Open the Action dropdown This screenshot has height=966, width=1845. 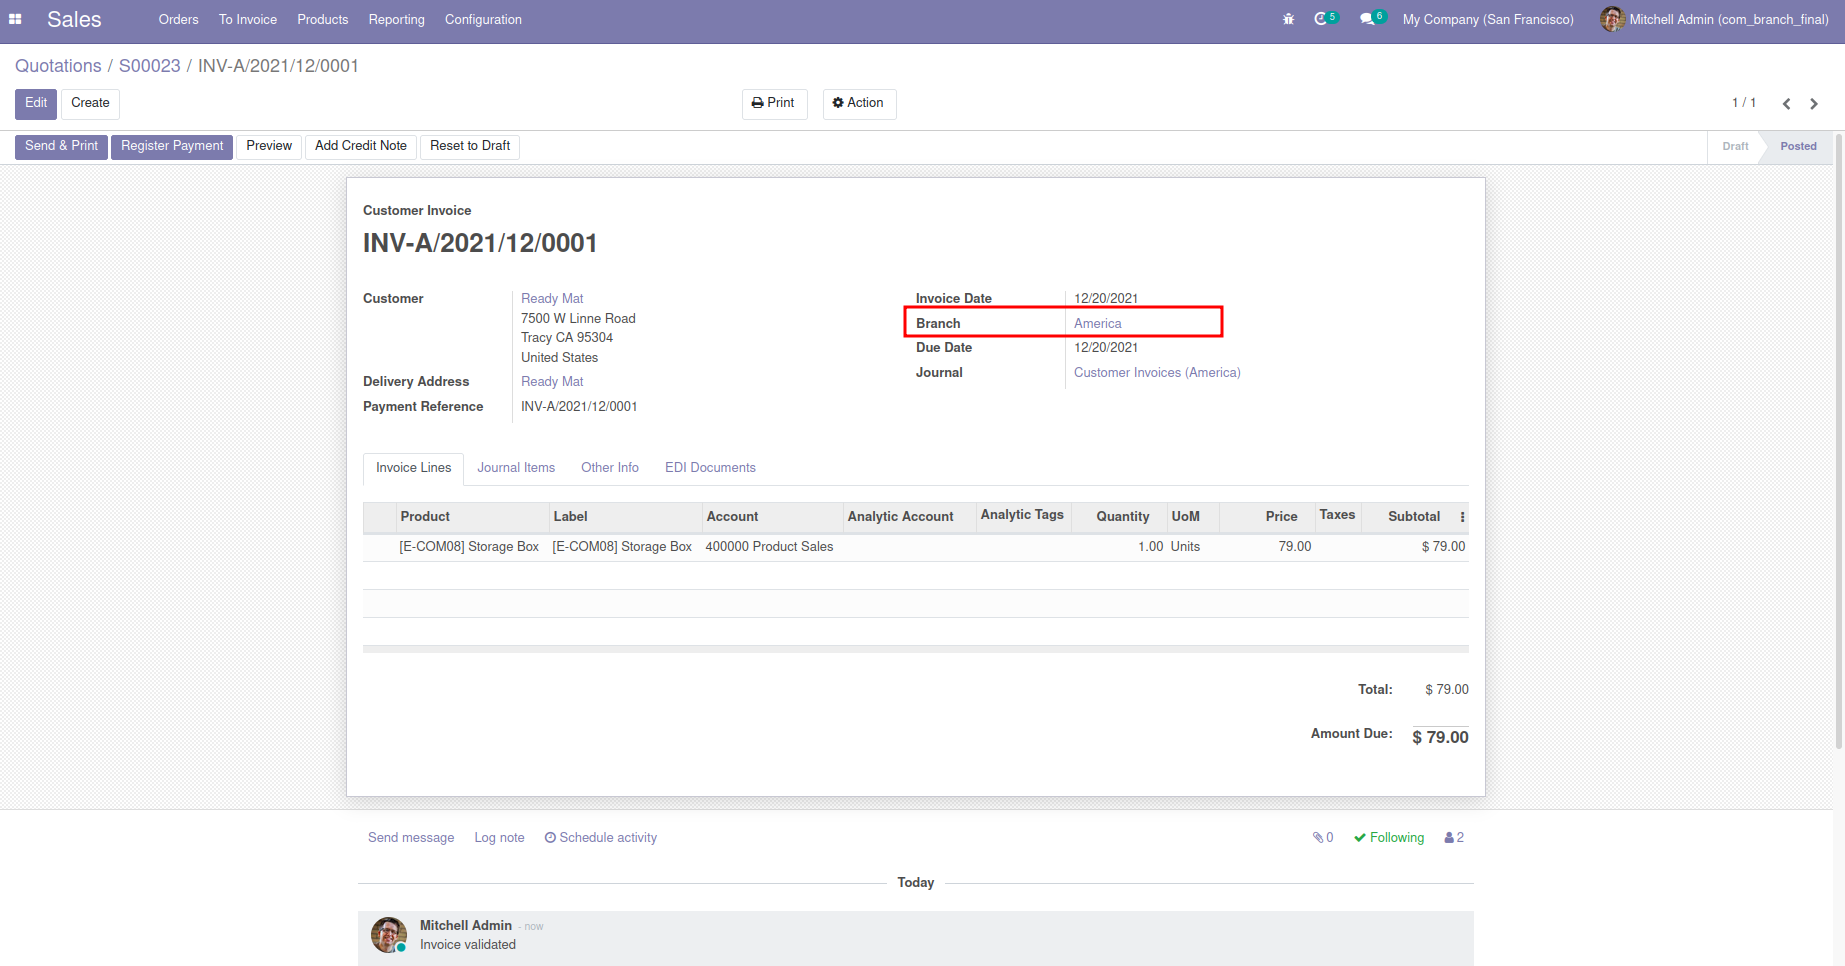tap(859, 103)
